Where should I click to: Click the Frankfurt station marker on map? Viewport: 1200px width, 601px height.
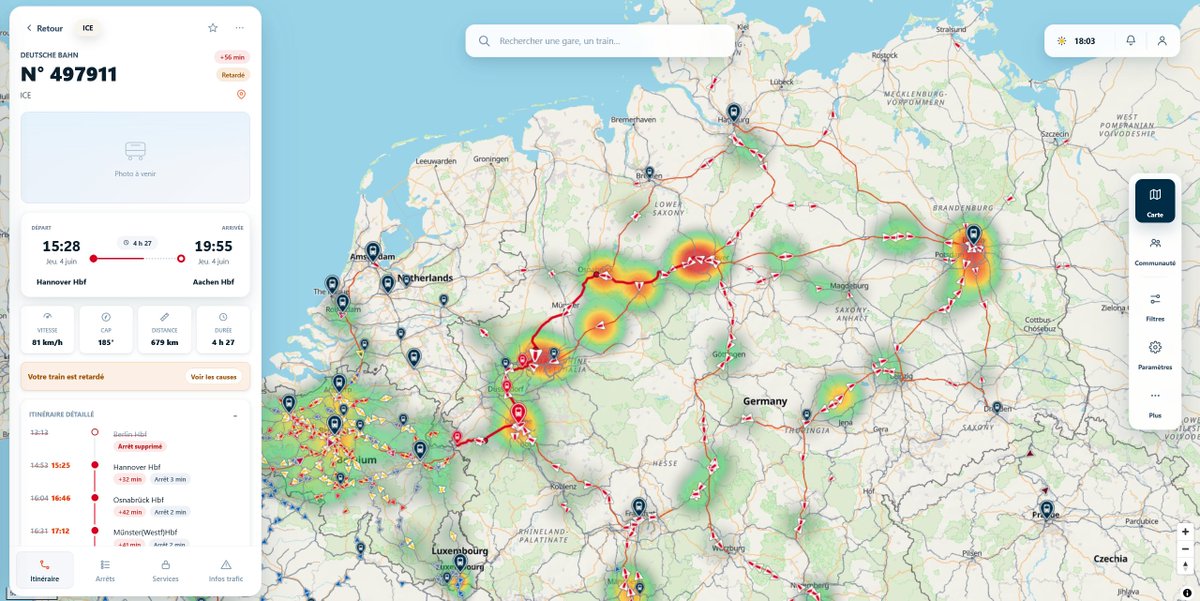638,506
